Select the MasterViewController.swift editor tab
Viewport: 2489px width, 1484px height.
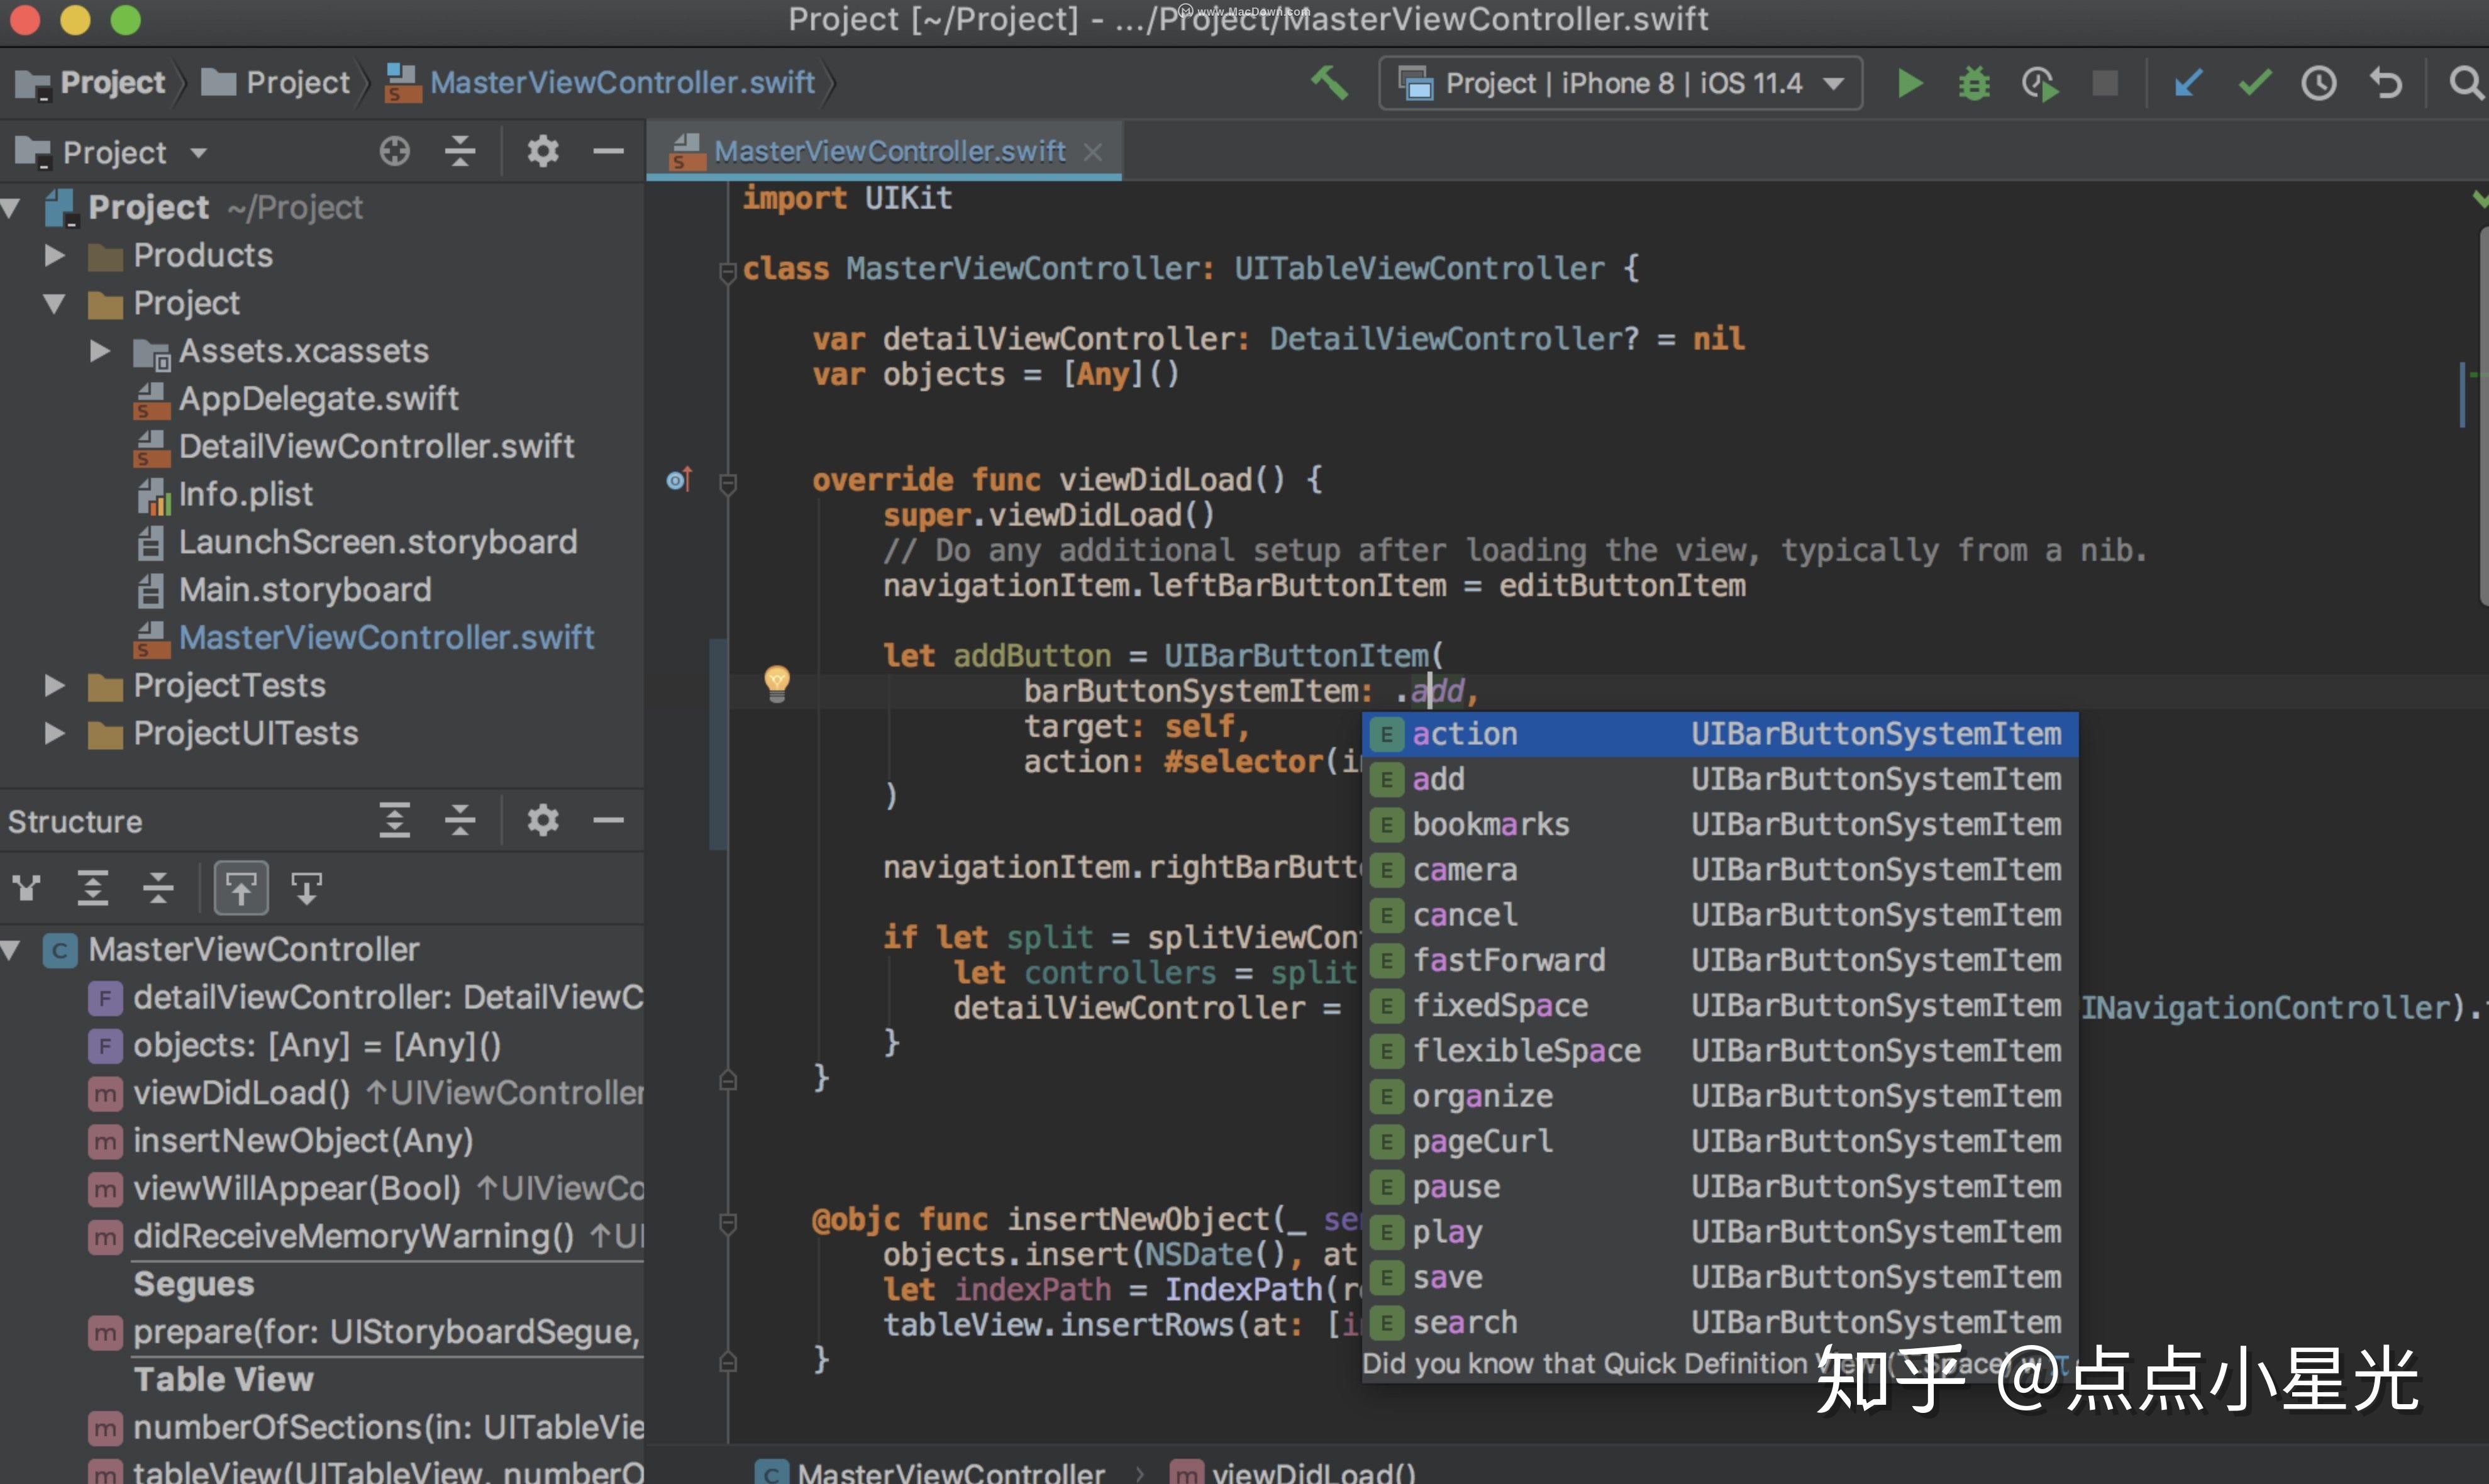click(x=884, y=150)
